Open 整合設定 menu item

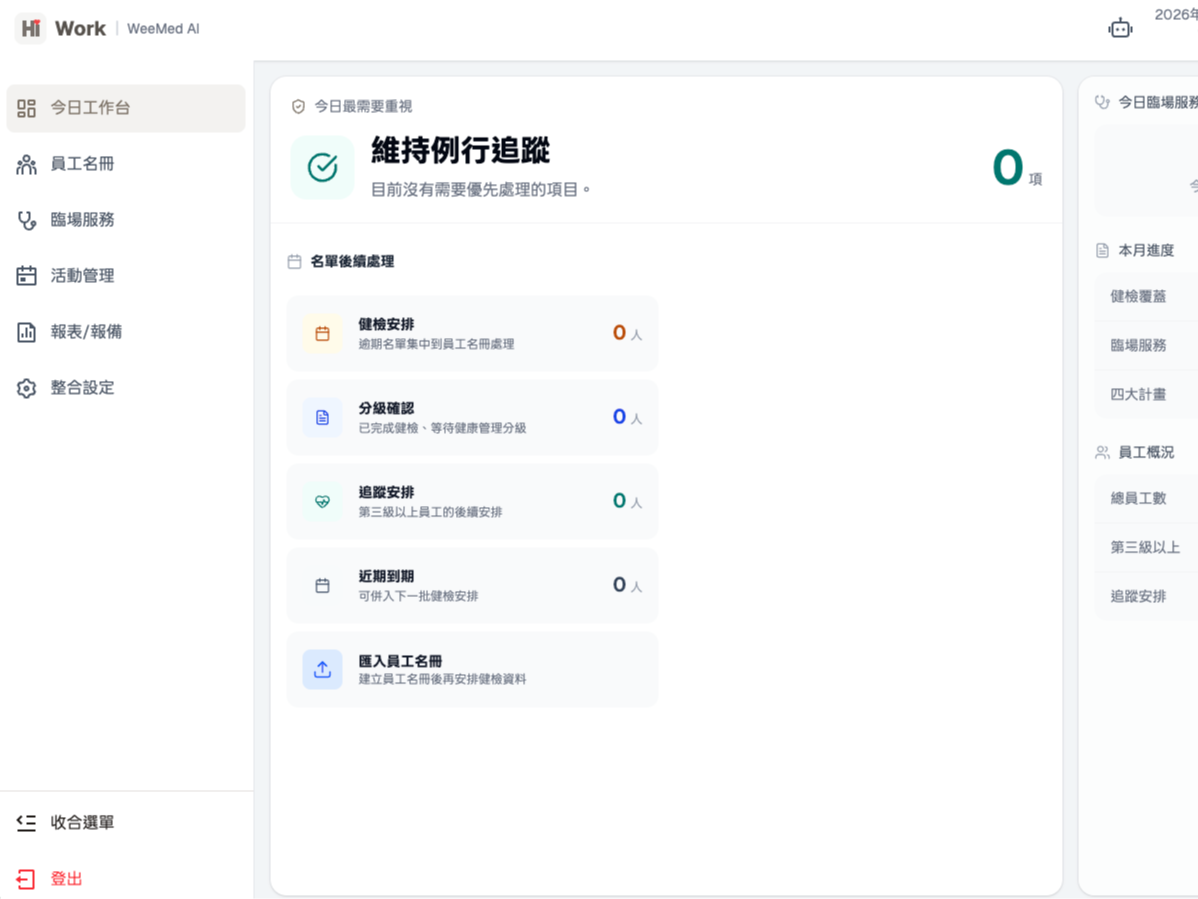click(126, 388)
